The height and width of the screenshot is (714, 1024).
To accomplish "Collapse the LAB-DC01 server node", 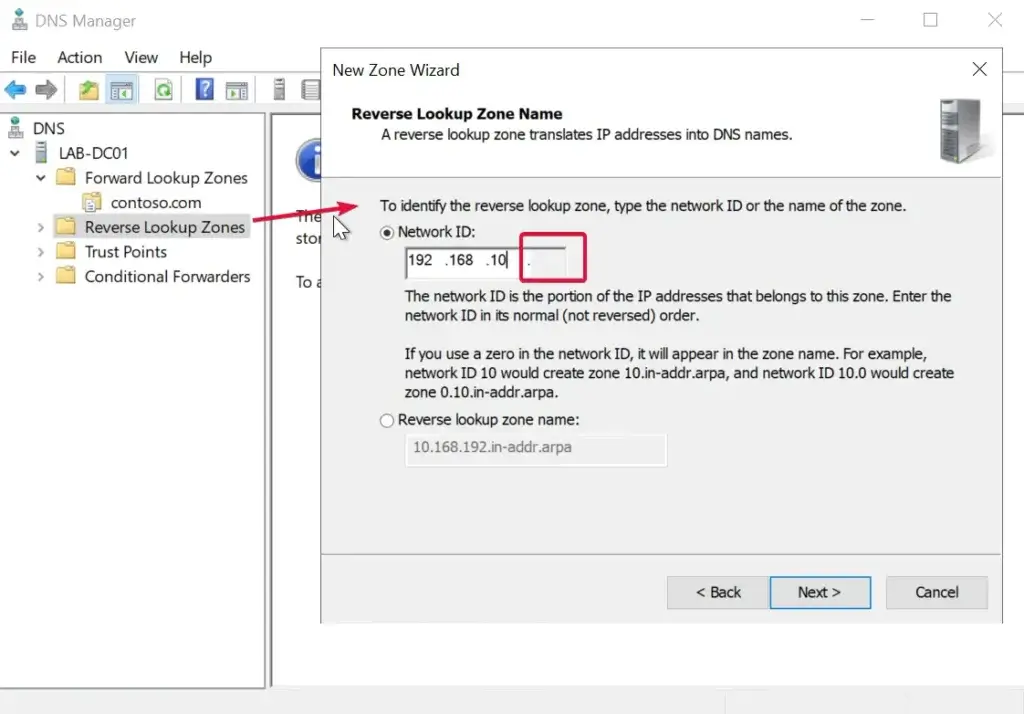I will (x=16, y=154).
